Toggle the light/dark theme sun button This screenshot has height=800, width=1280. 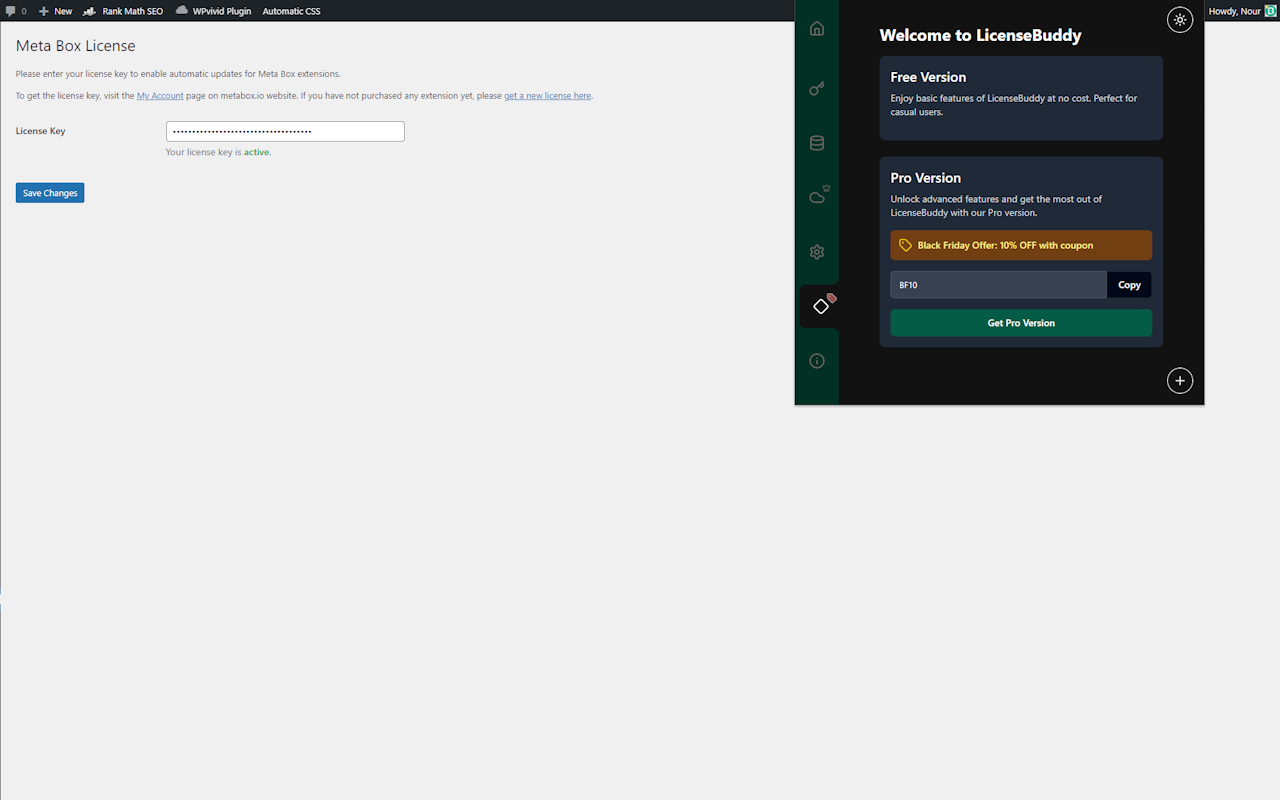[x=1180, y=19]
